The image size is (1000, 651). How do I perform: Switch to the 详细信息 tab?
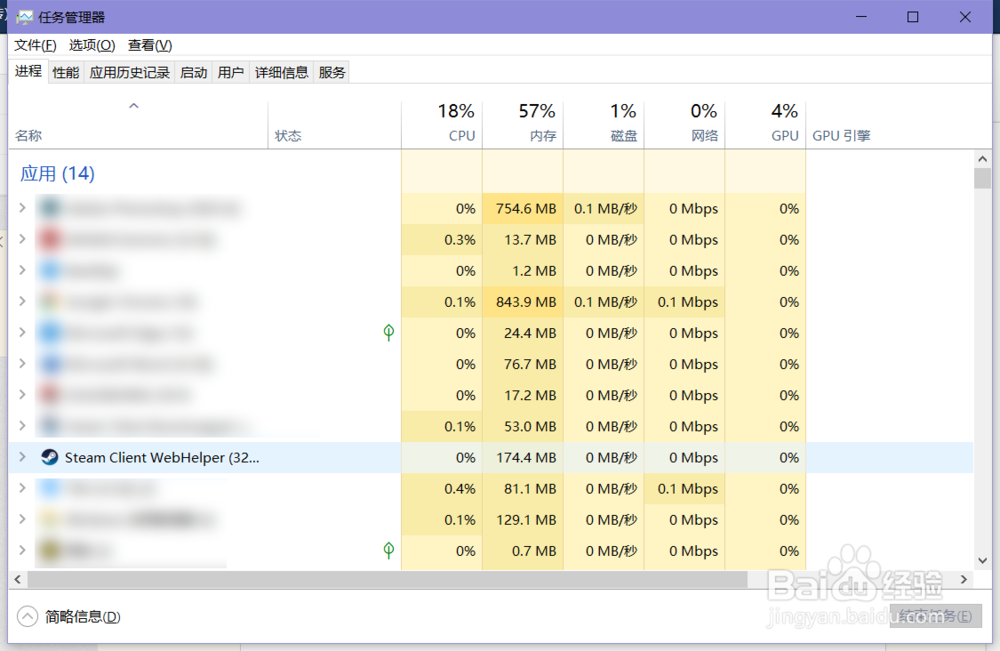[281, 73]
